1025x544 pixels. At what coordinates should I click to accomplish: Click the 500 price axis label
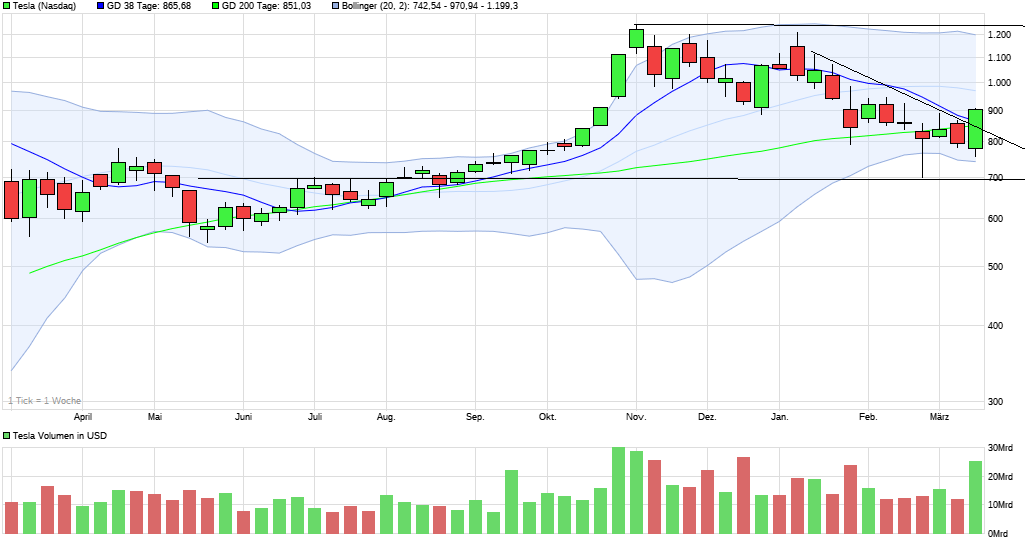tap(995, 267)
